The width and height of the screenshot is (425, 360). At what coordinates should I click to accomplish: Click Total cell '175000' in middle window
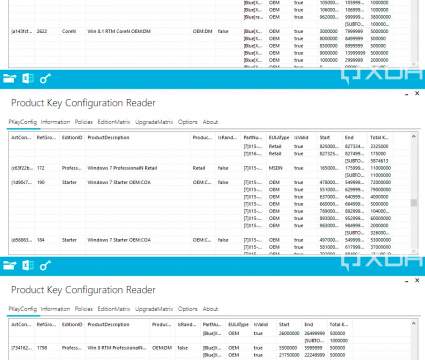point(378,154)
